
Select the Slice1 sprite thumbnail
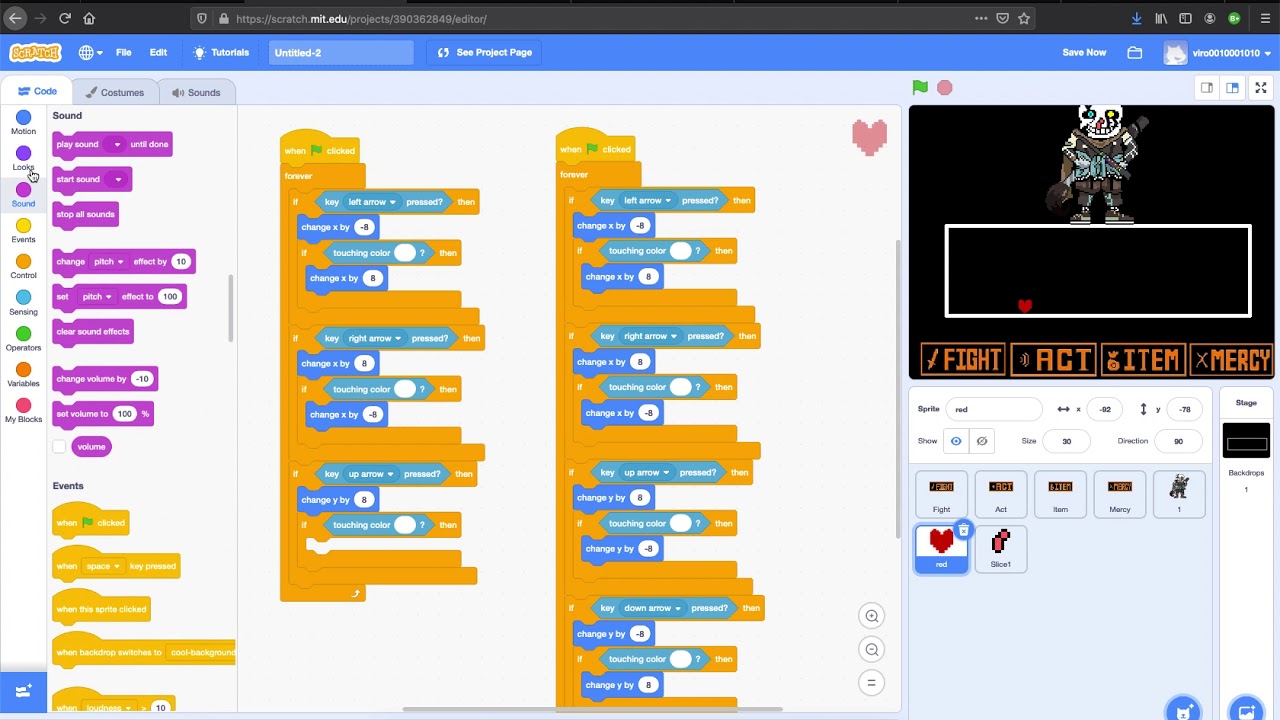point(1001,549)
